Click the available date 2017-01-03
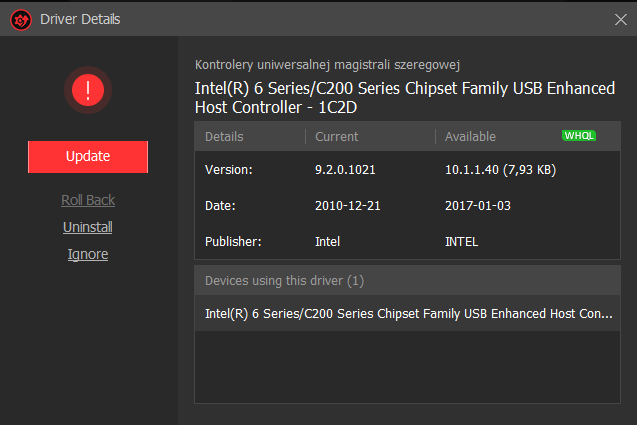638x425 pixels. pos(478,206)
